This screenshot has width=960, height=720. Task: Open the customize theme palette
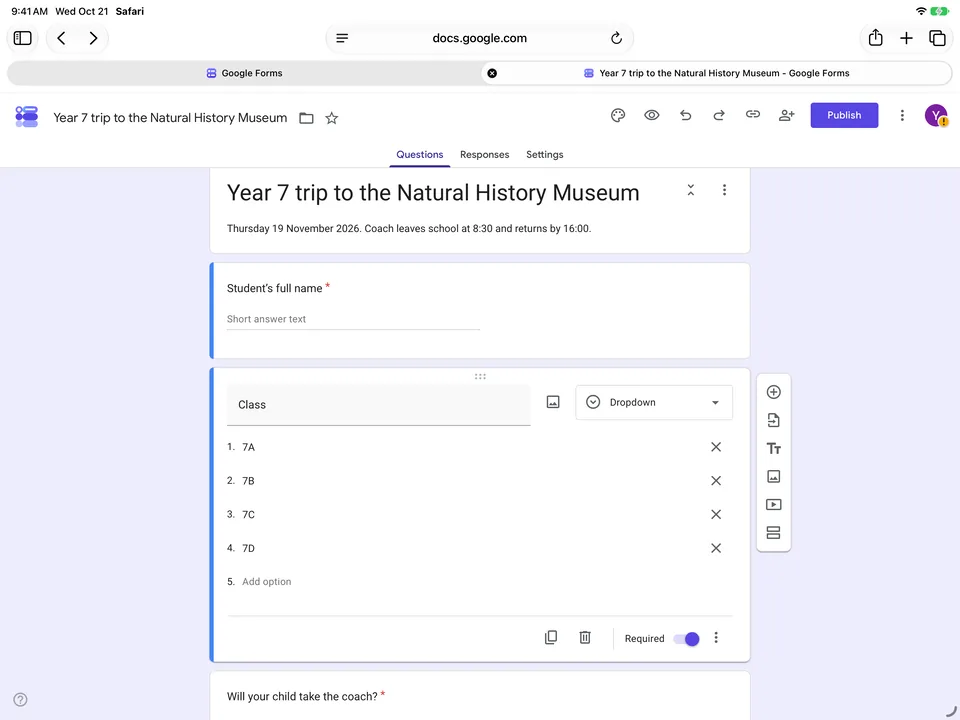(x=618, y=115)
